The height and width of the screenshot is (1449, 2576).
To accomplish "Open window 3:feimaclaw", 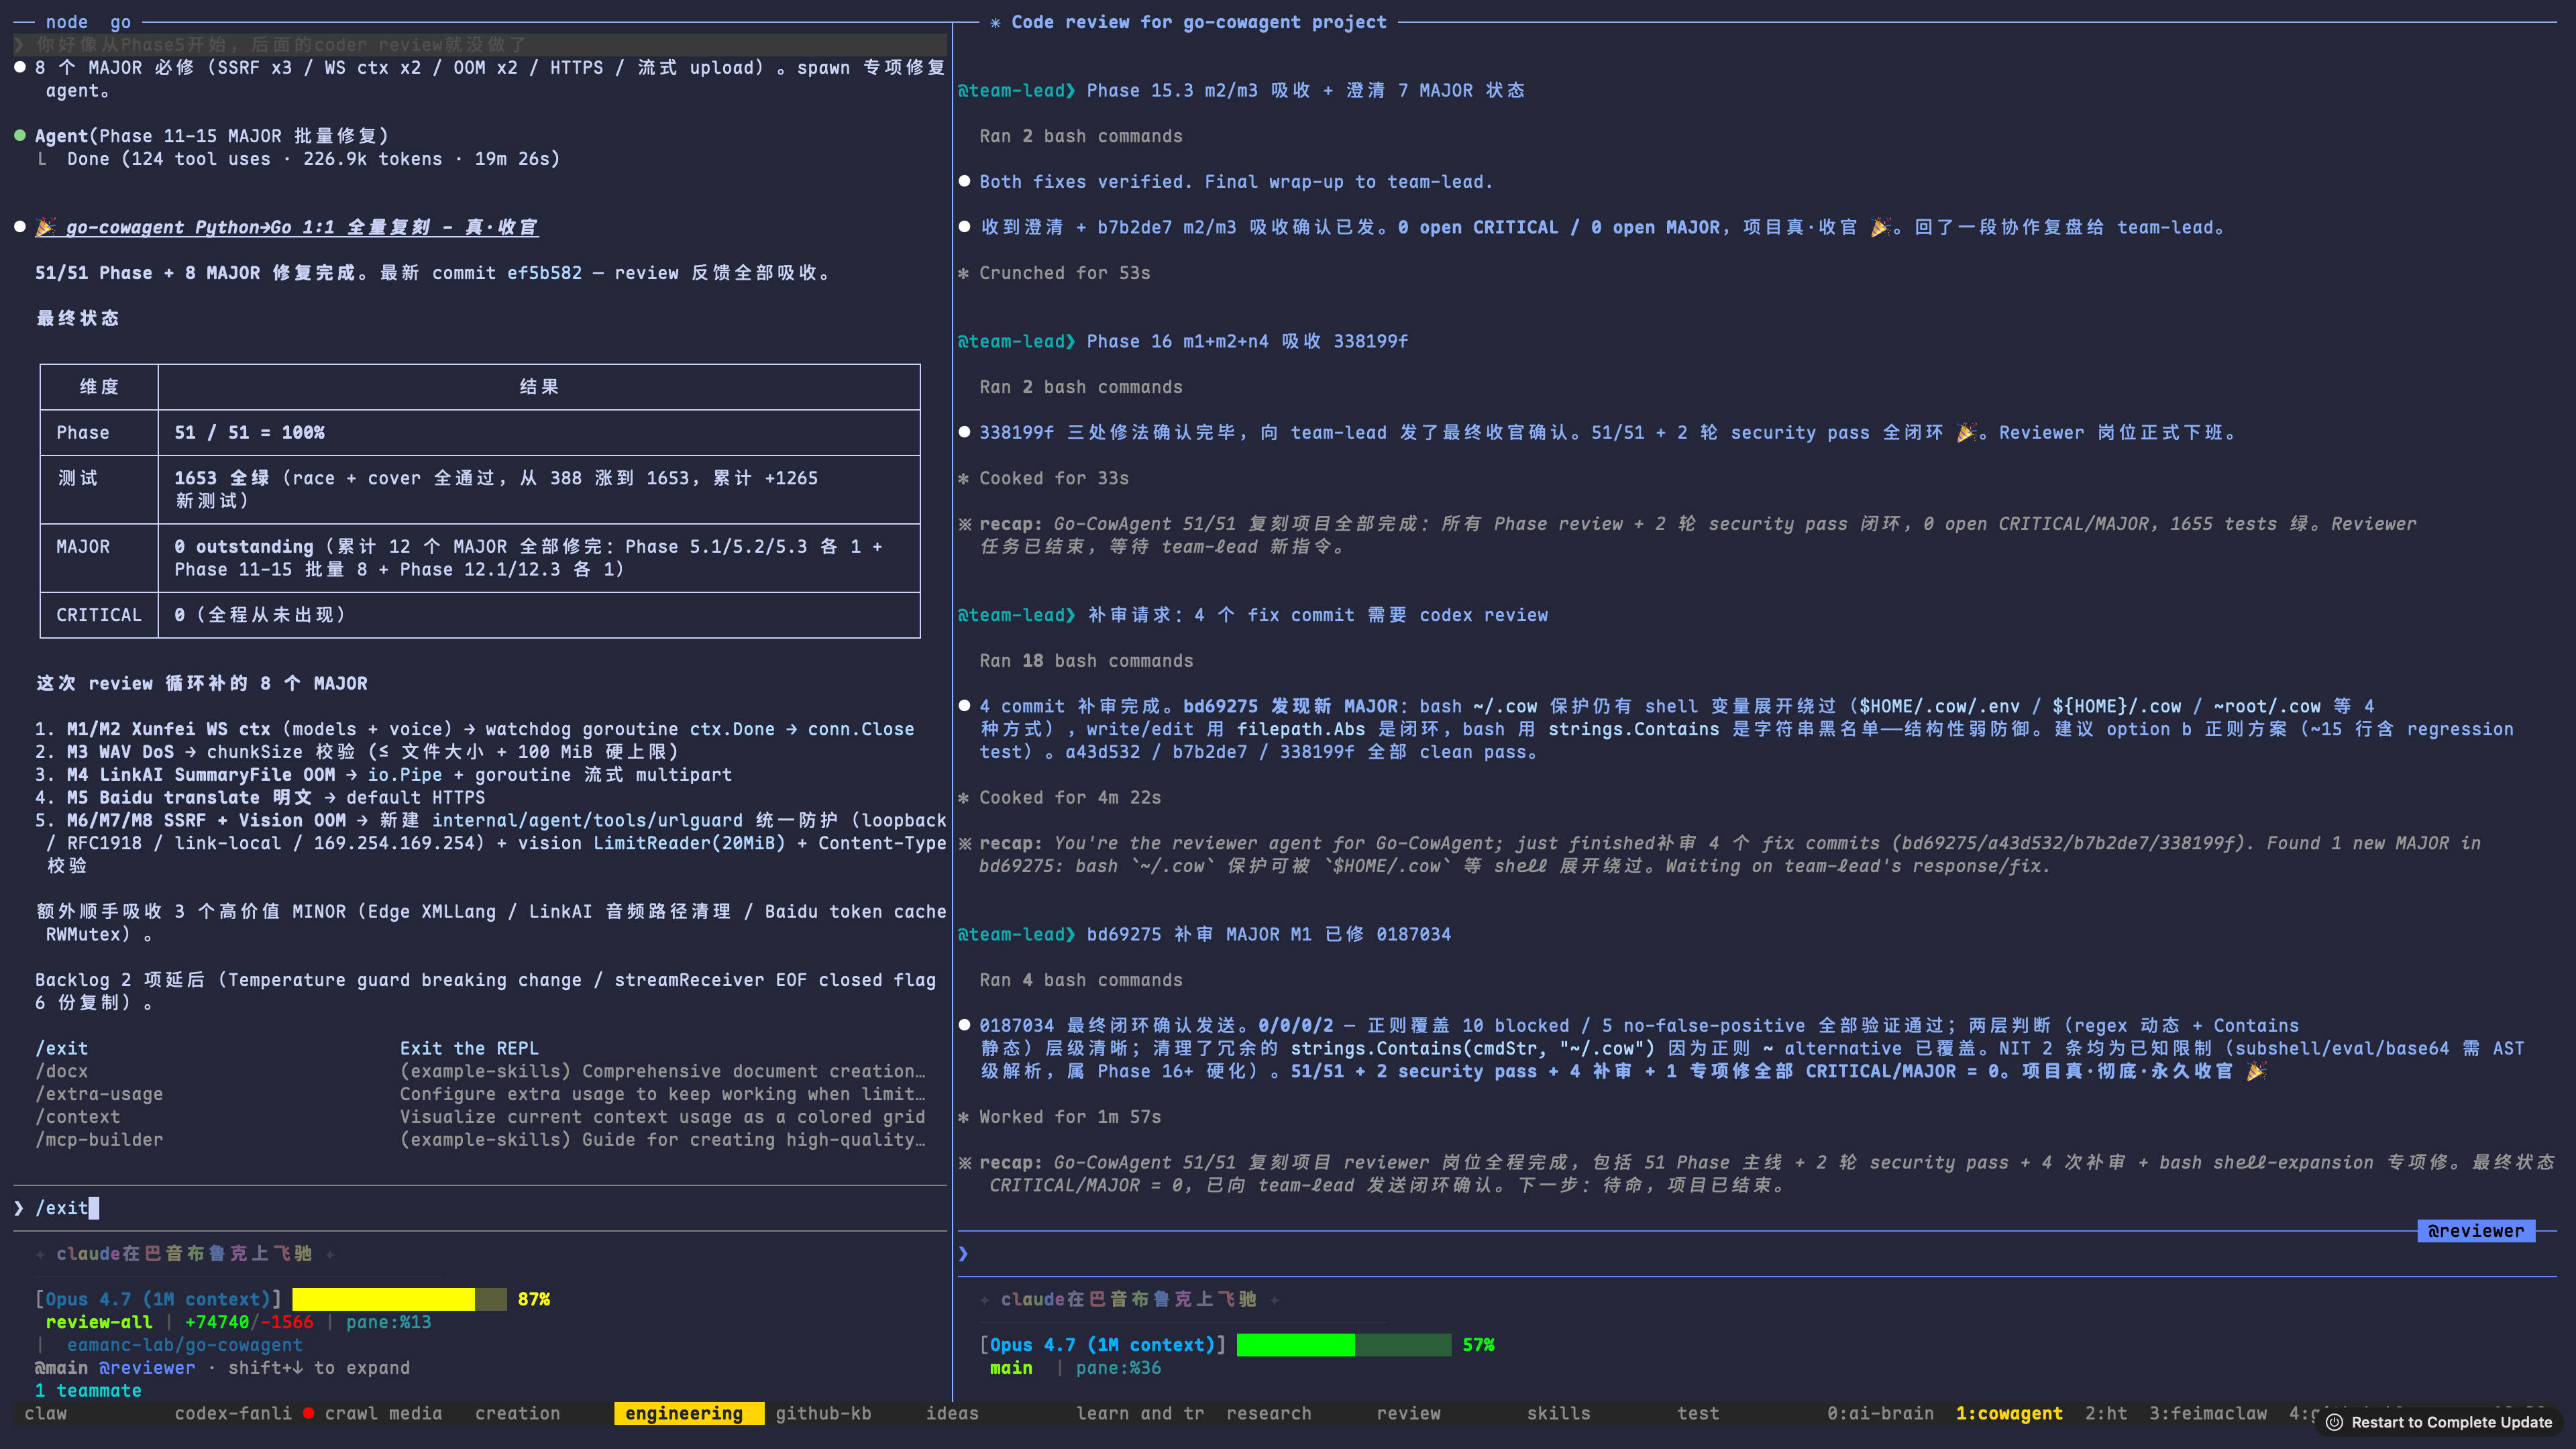I will 2208,1413.
